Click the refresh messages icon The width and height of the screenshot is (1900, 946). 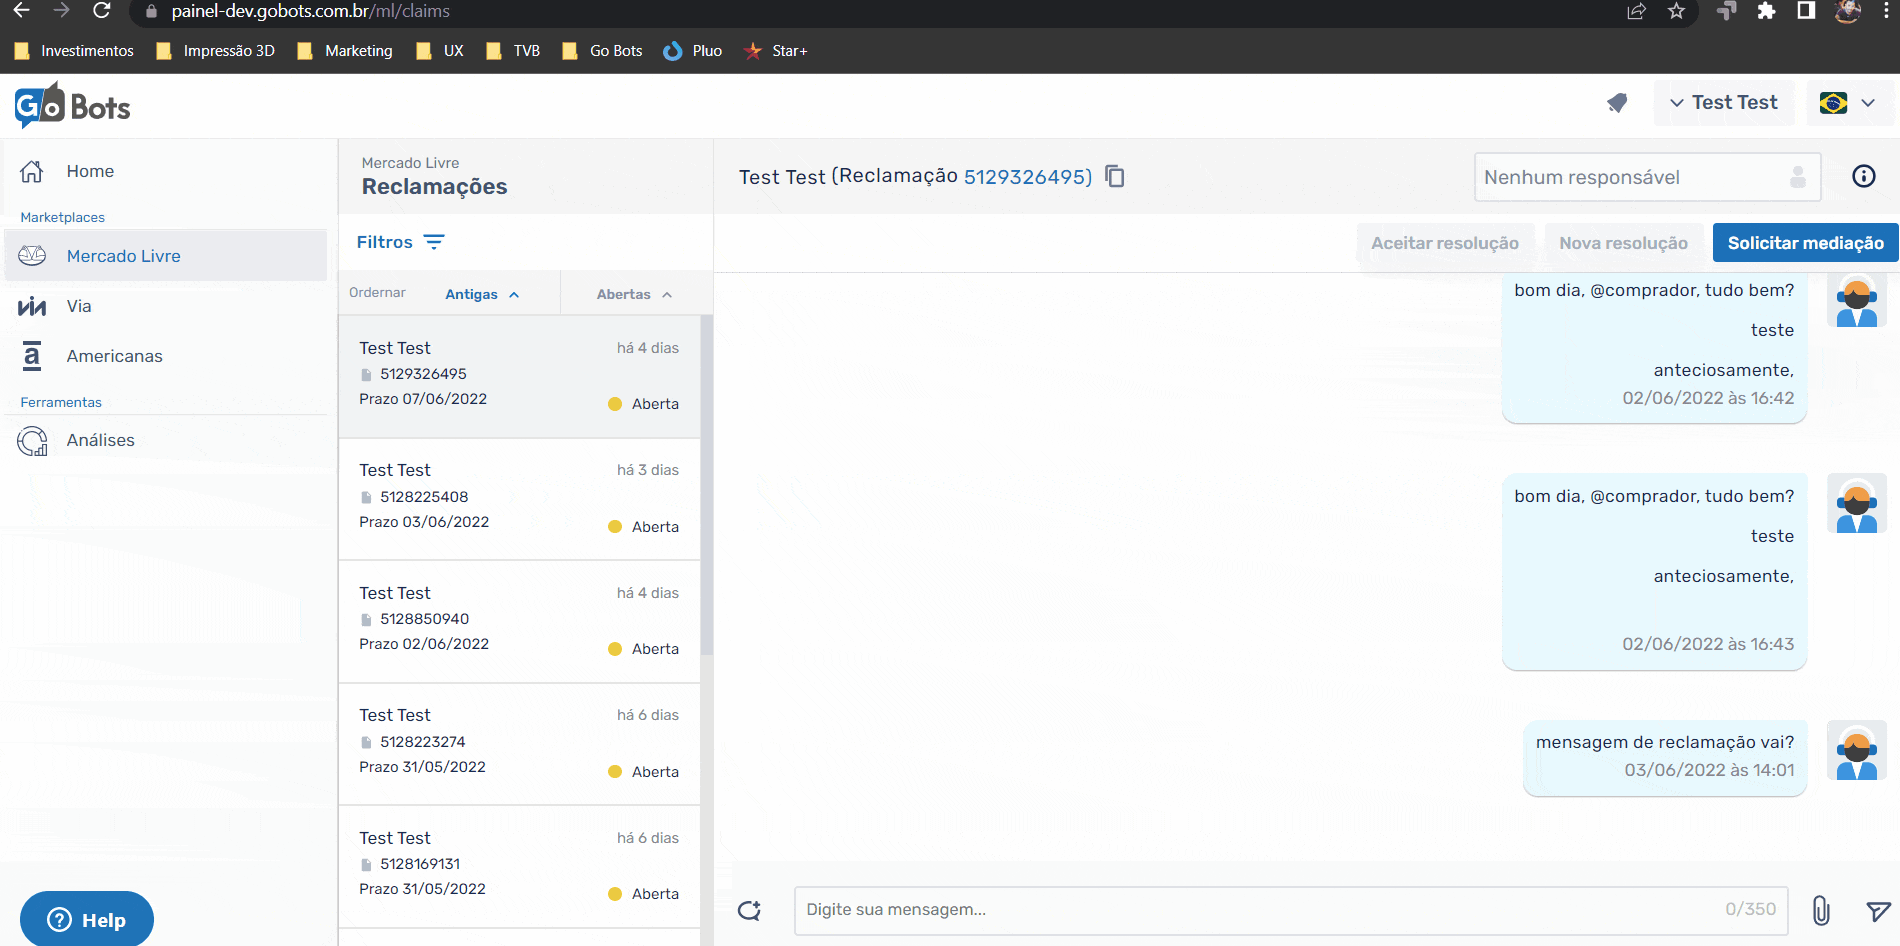749,910
